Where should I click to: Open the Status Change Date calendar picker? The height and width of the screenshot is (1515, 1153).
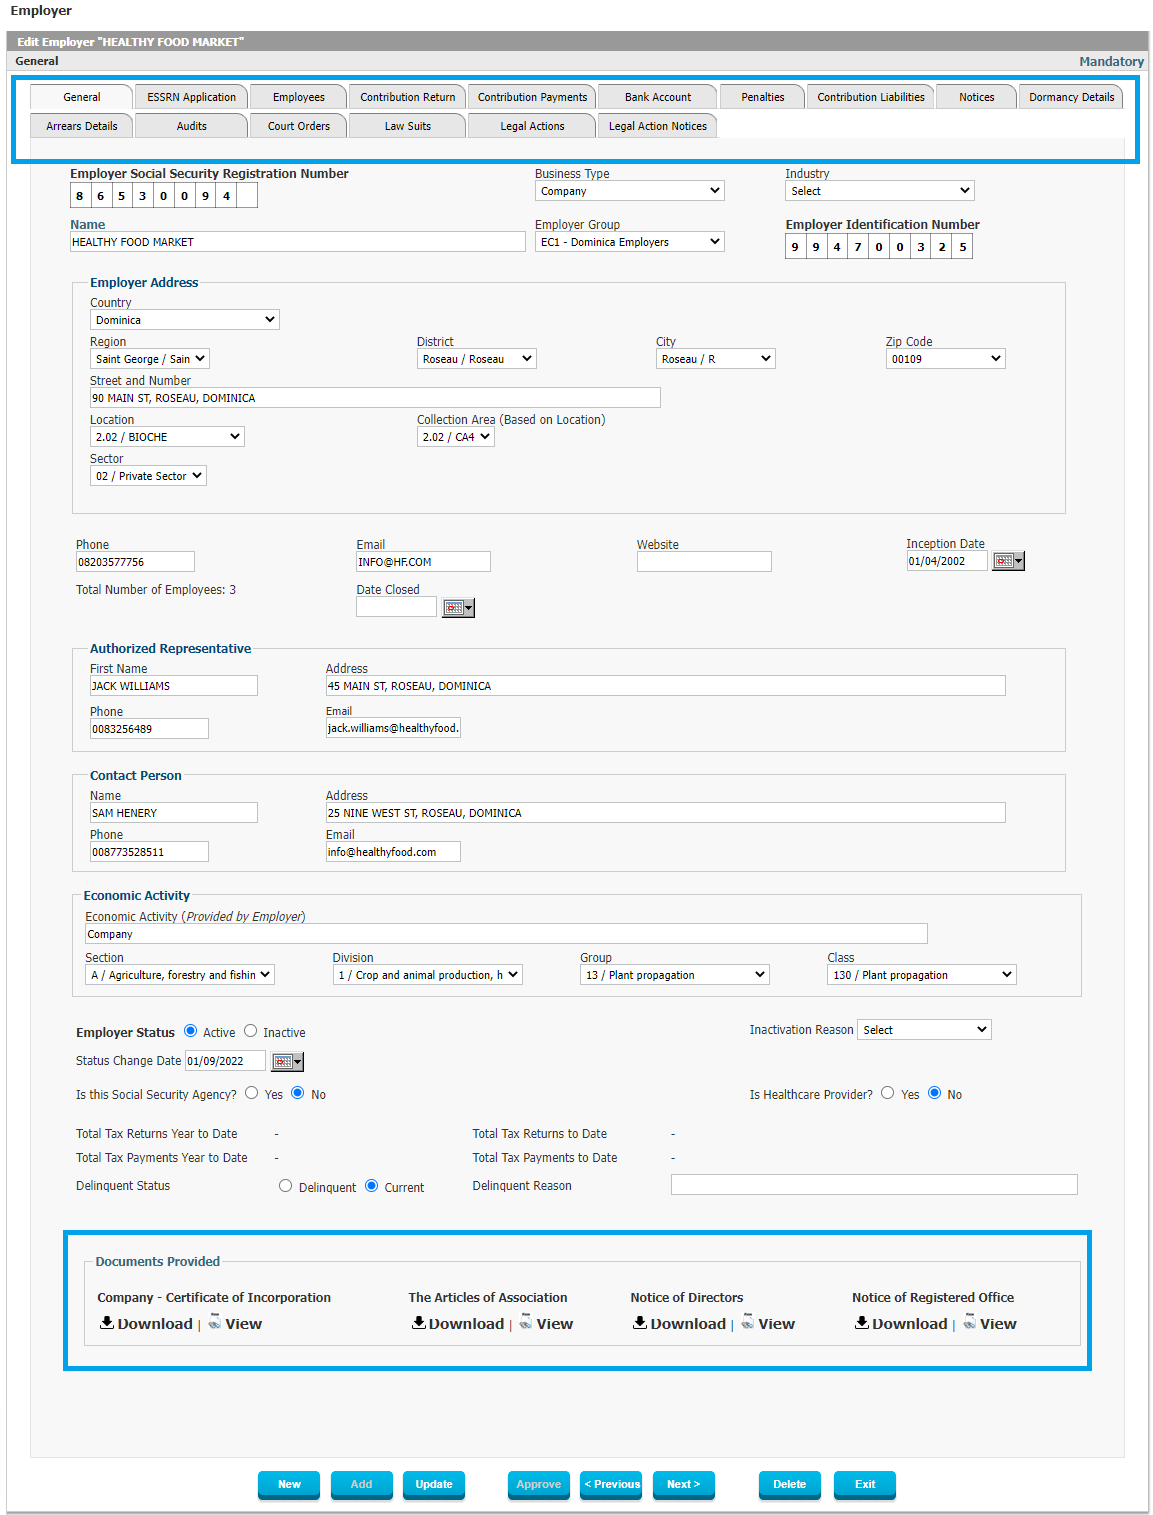pyautogui.click(x=287, y=1061)
